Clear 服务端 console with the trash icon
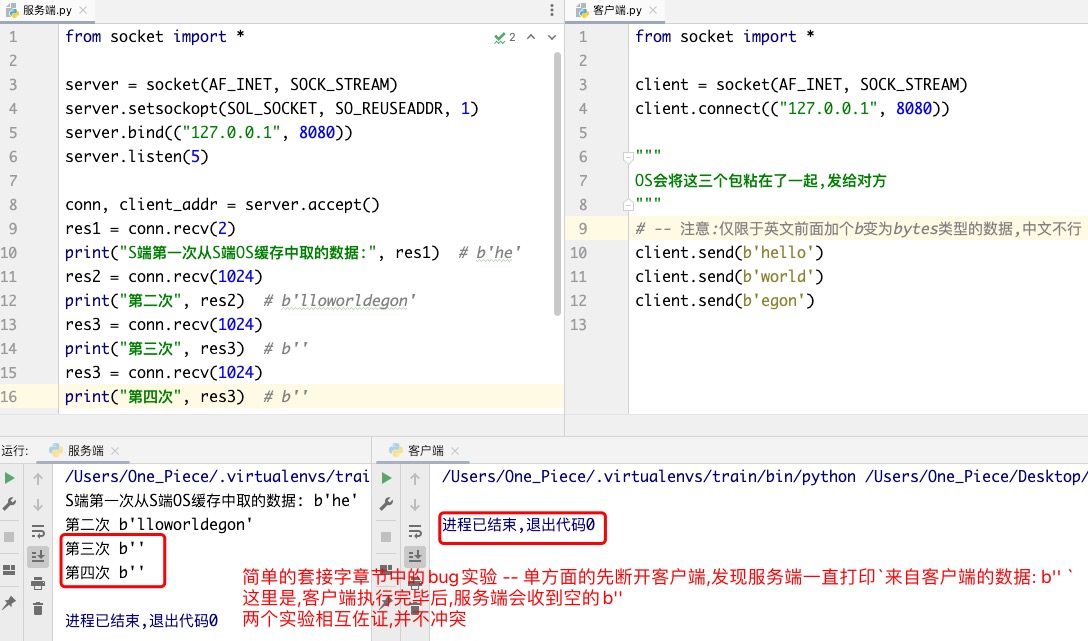Screen dimensions: 1088x641 click(x=38, y=608)
